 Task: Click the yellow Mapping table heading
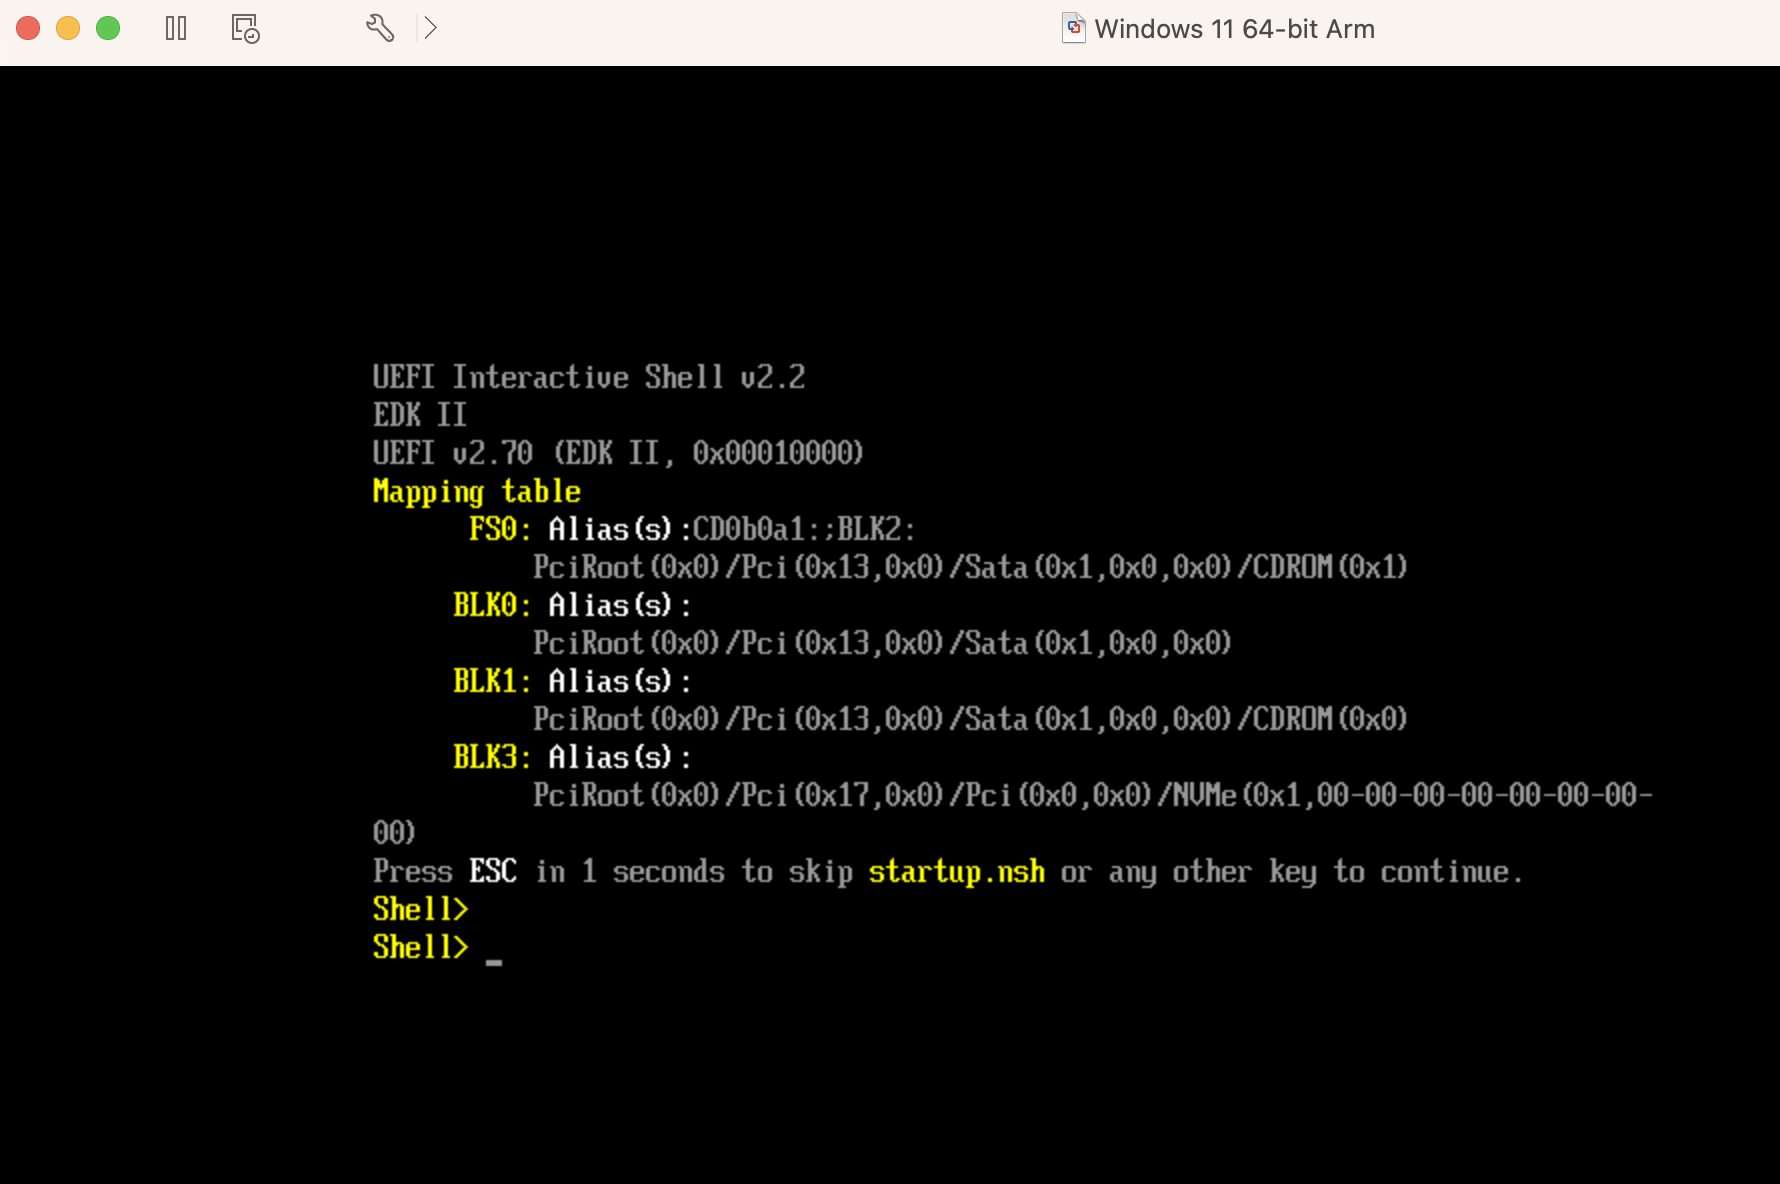point(477,491)
